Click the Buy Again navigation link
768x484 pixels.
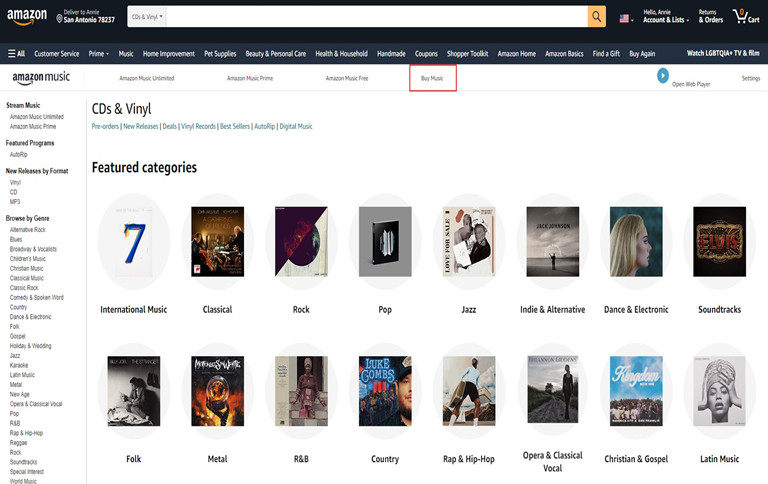[x=642, y=53]
